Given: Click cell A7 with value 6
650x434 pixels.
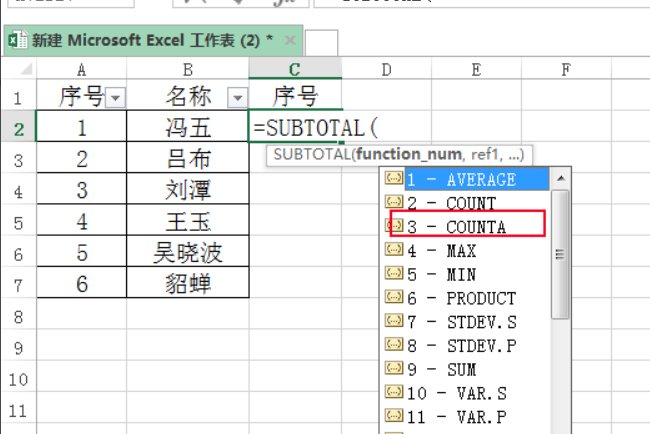Looking at the screenshot, I should [81, 282].
